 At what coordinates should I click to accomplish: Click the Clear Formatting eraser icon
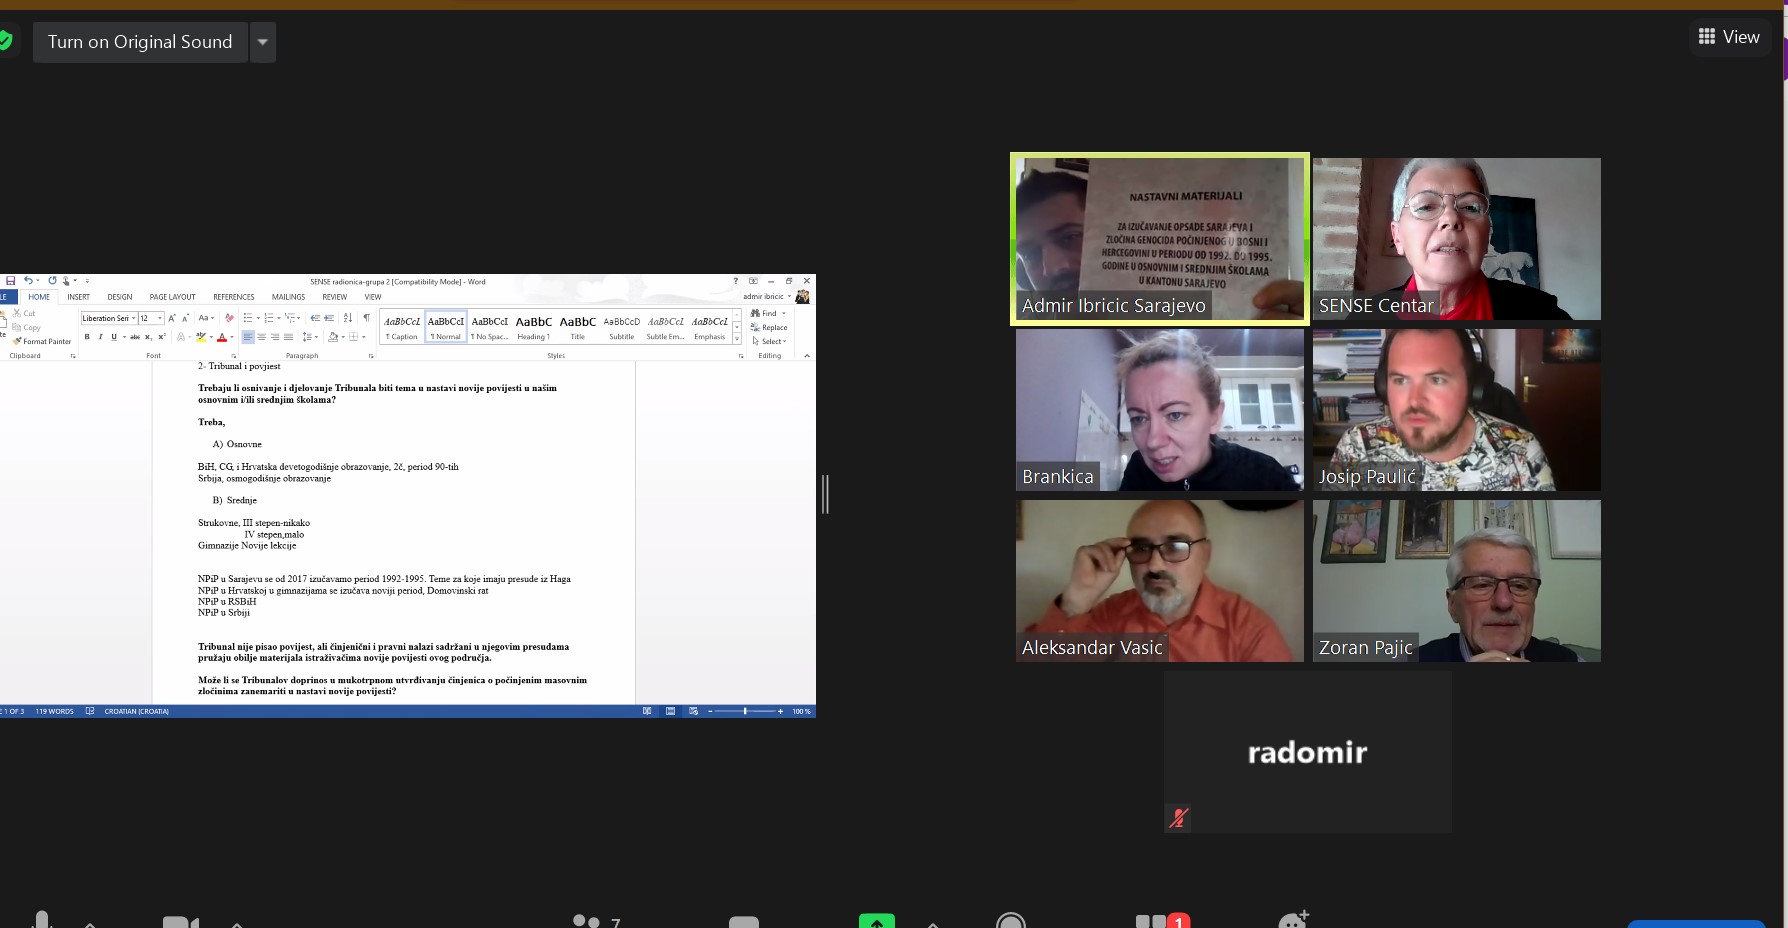229,318
